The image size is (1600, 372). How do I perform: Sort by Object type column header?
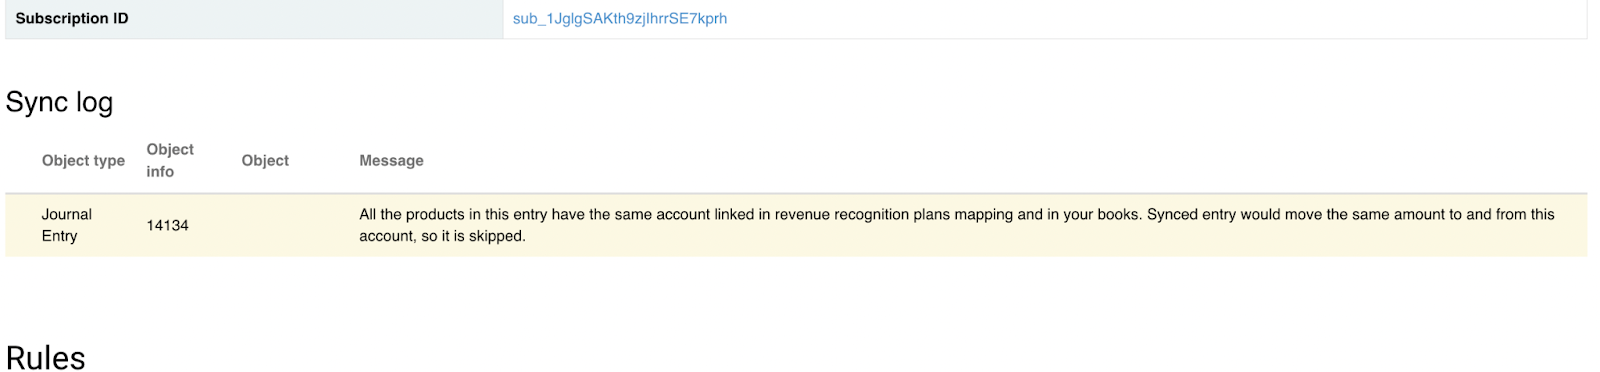pos(83,160)
